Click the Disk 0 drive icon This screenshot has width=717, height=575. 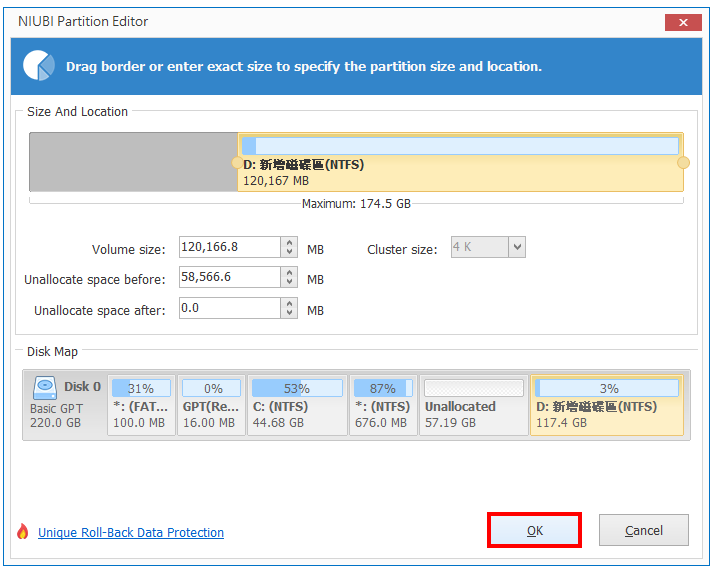pyautogui.click(x=44, y=388)
